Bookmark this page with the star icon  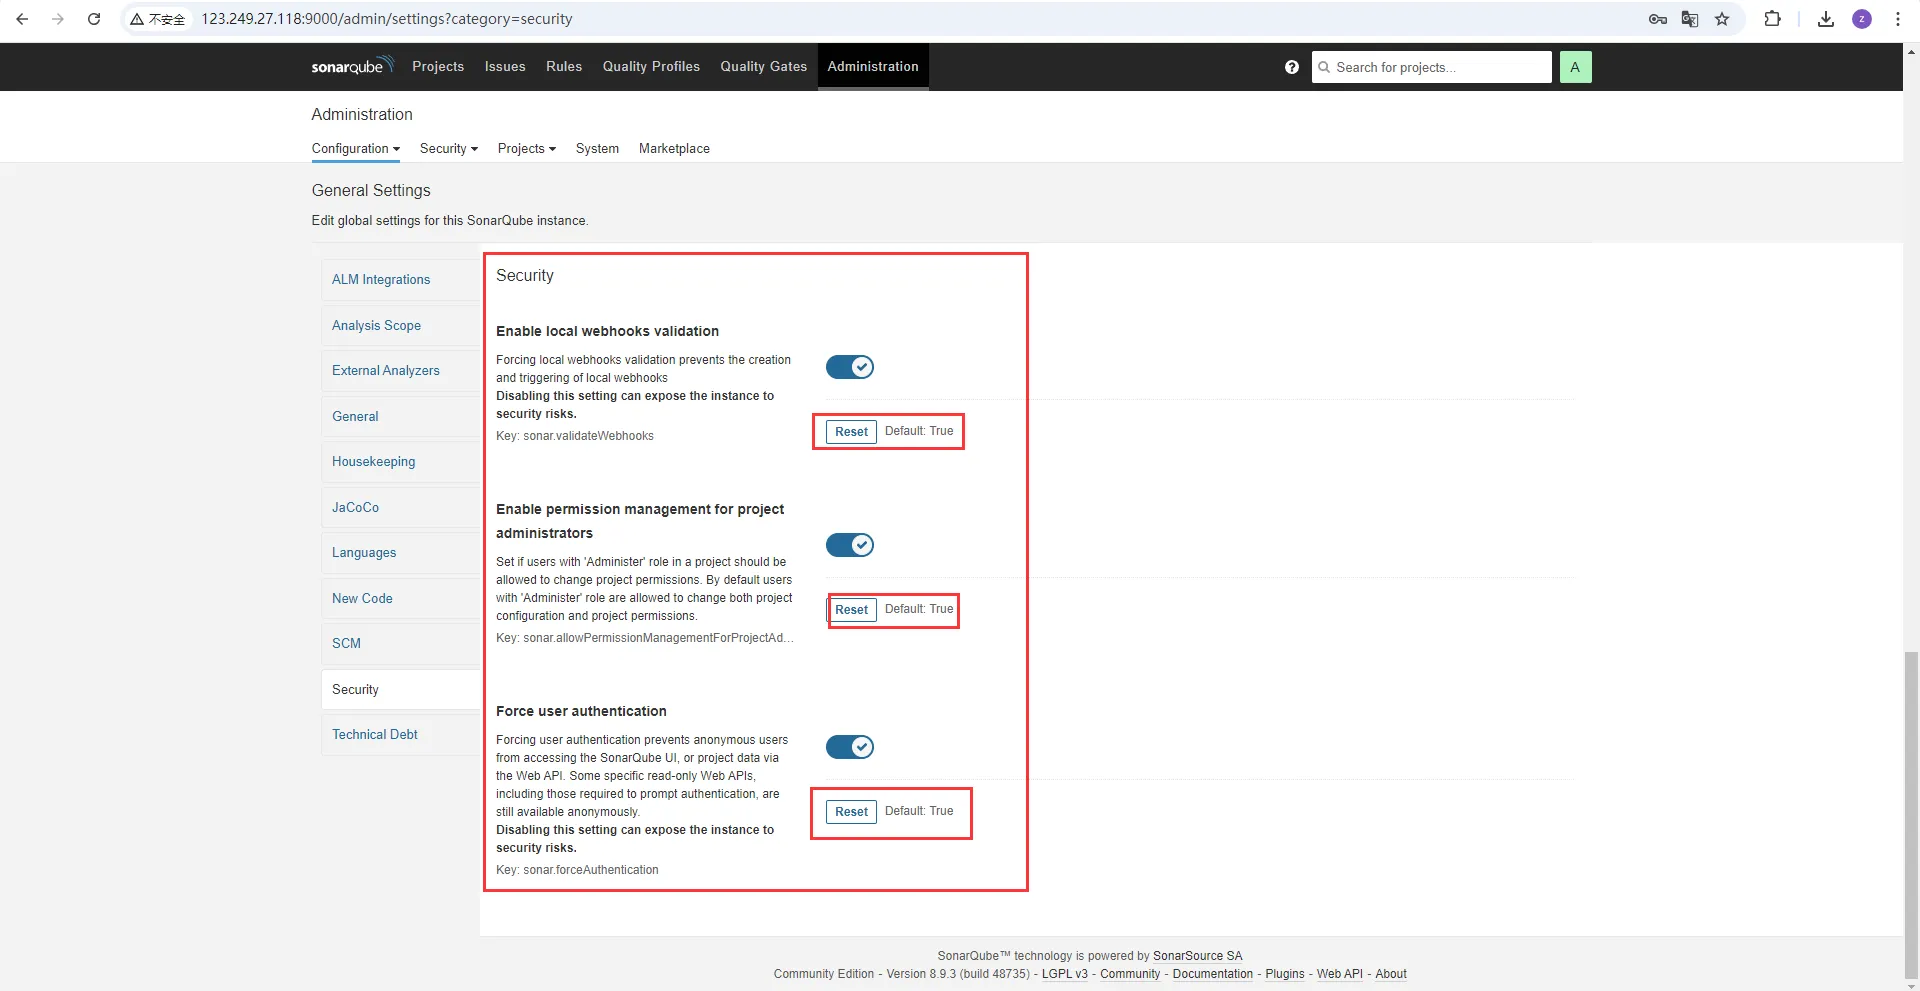click(x=1722, y=19)
